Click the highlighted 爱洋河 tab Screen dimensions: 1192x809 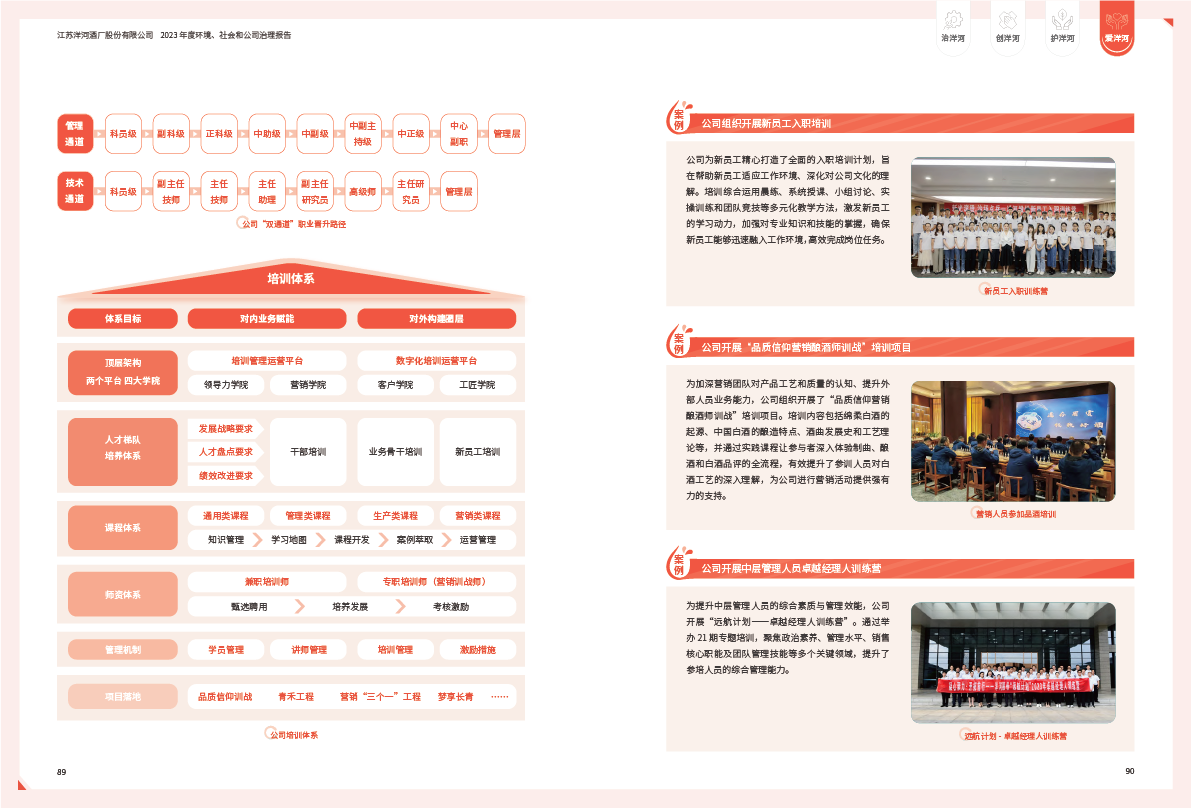click(x=1117, y=27)
